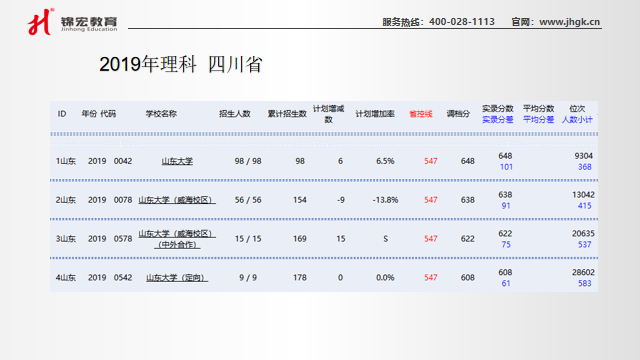Open the www.jhgk.cn website address
Viewport: 640px width, 360px height.
[569, 22]
